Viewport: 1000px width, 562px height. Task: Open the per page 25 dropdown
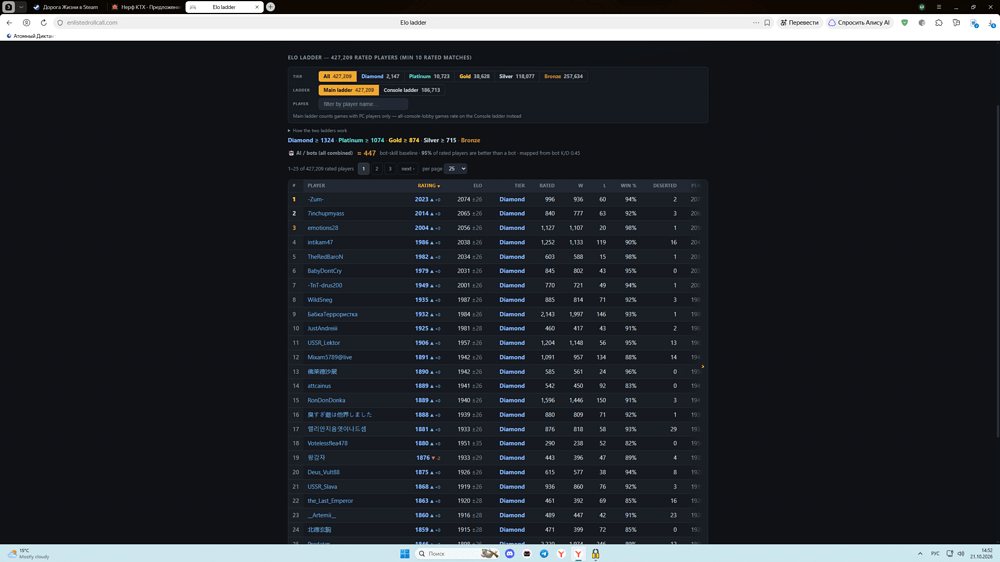click(x=455, y=168)
